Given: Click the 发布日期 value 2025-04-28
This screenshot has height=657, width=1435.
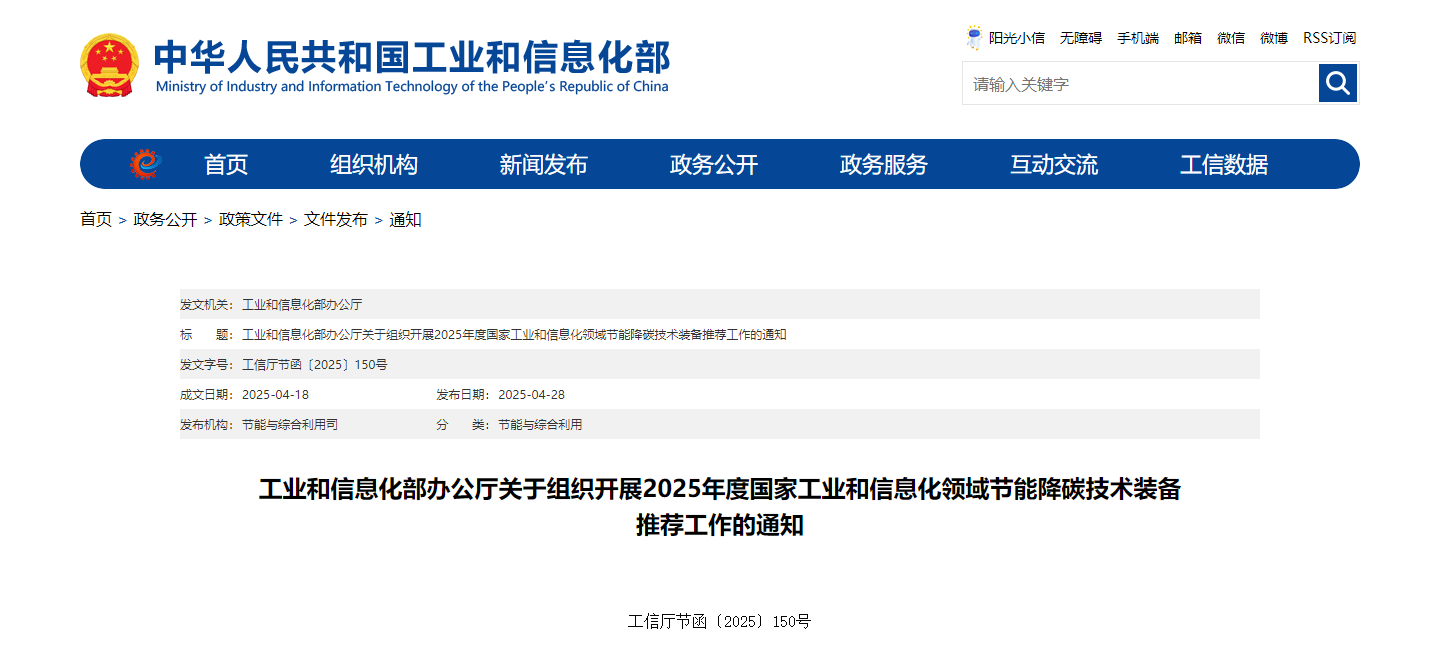Looking at the screenshot, I should (531, 394).
